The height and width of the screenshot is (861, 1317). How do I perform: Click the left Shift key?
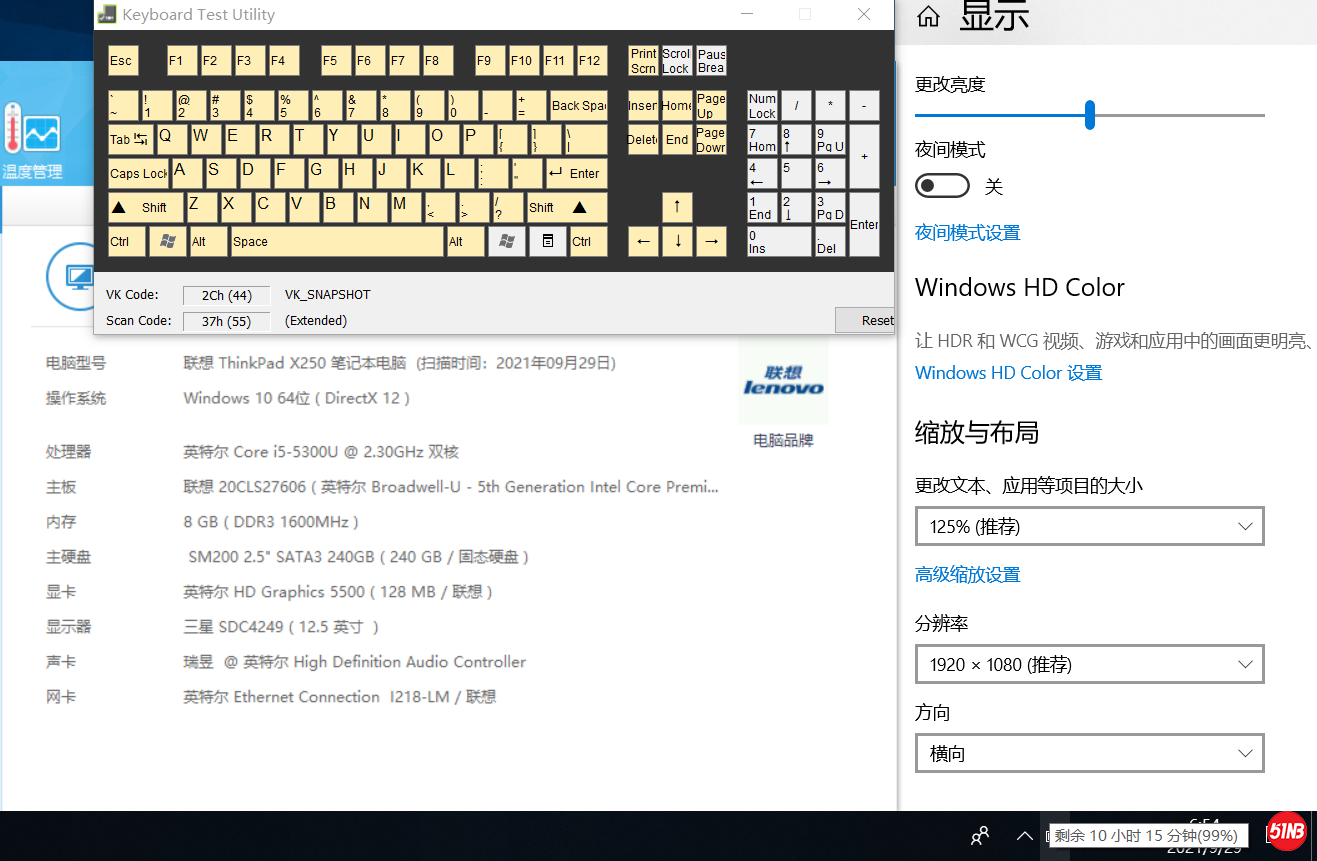tap(146, 207)
